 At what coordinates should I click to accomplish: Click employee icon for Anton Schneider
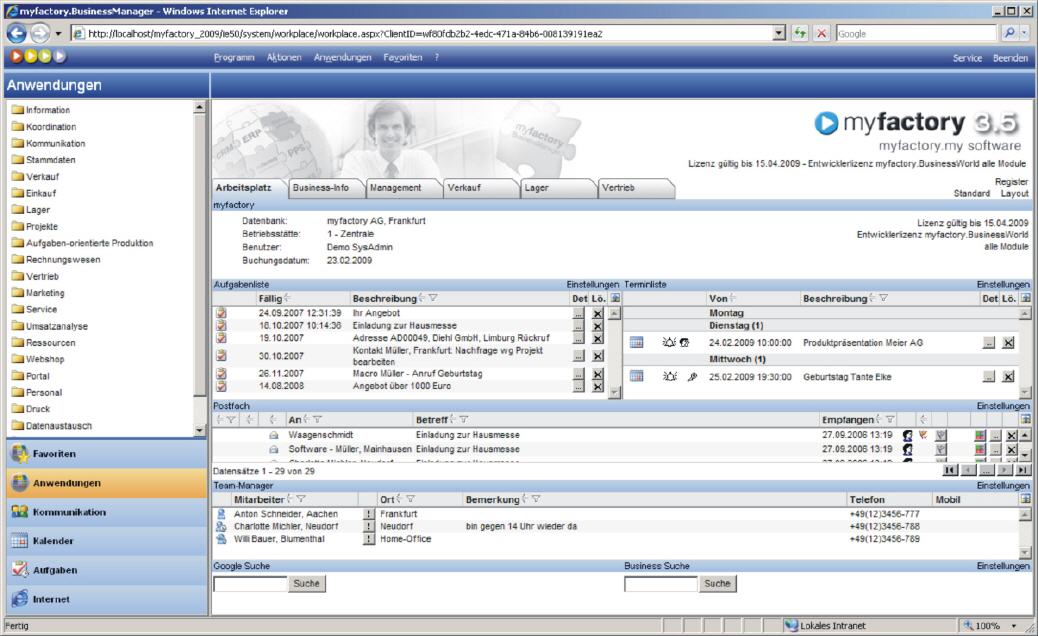(221, 514)
